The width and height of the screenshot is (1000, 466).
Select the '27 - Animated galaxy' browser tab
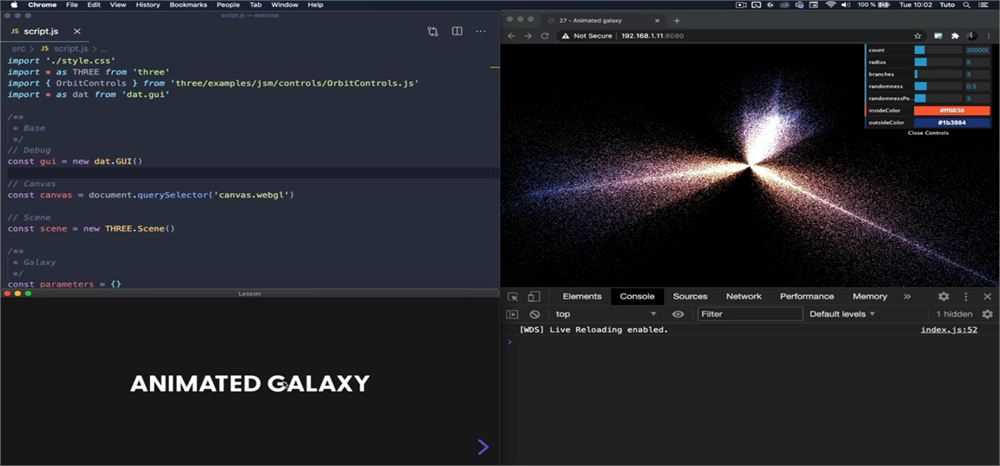603,20
